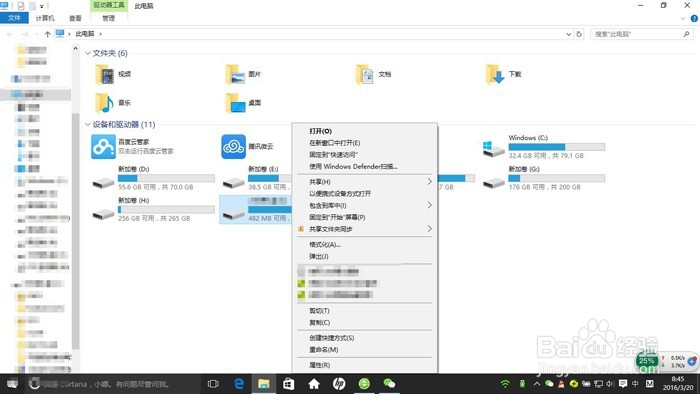This screenshot has height=394, width=700.
Task: Open the 文件 ribbon tab
Action: [14, 18]
